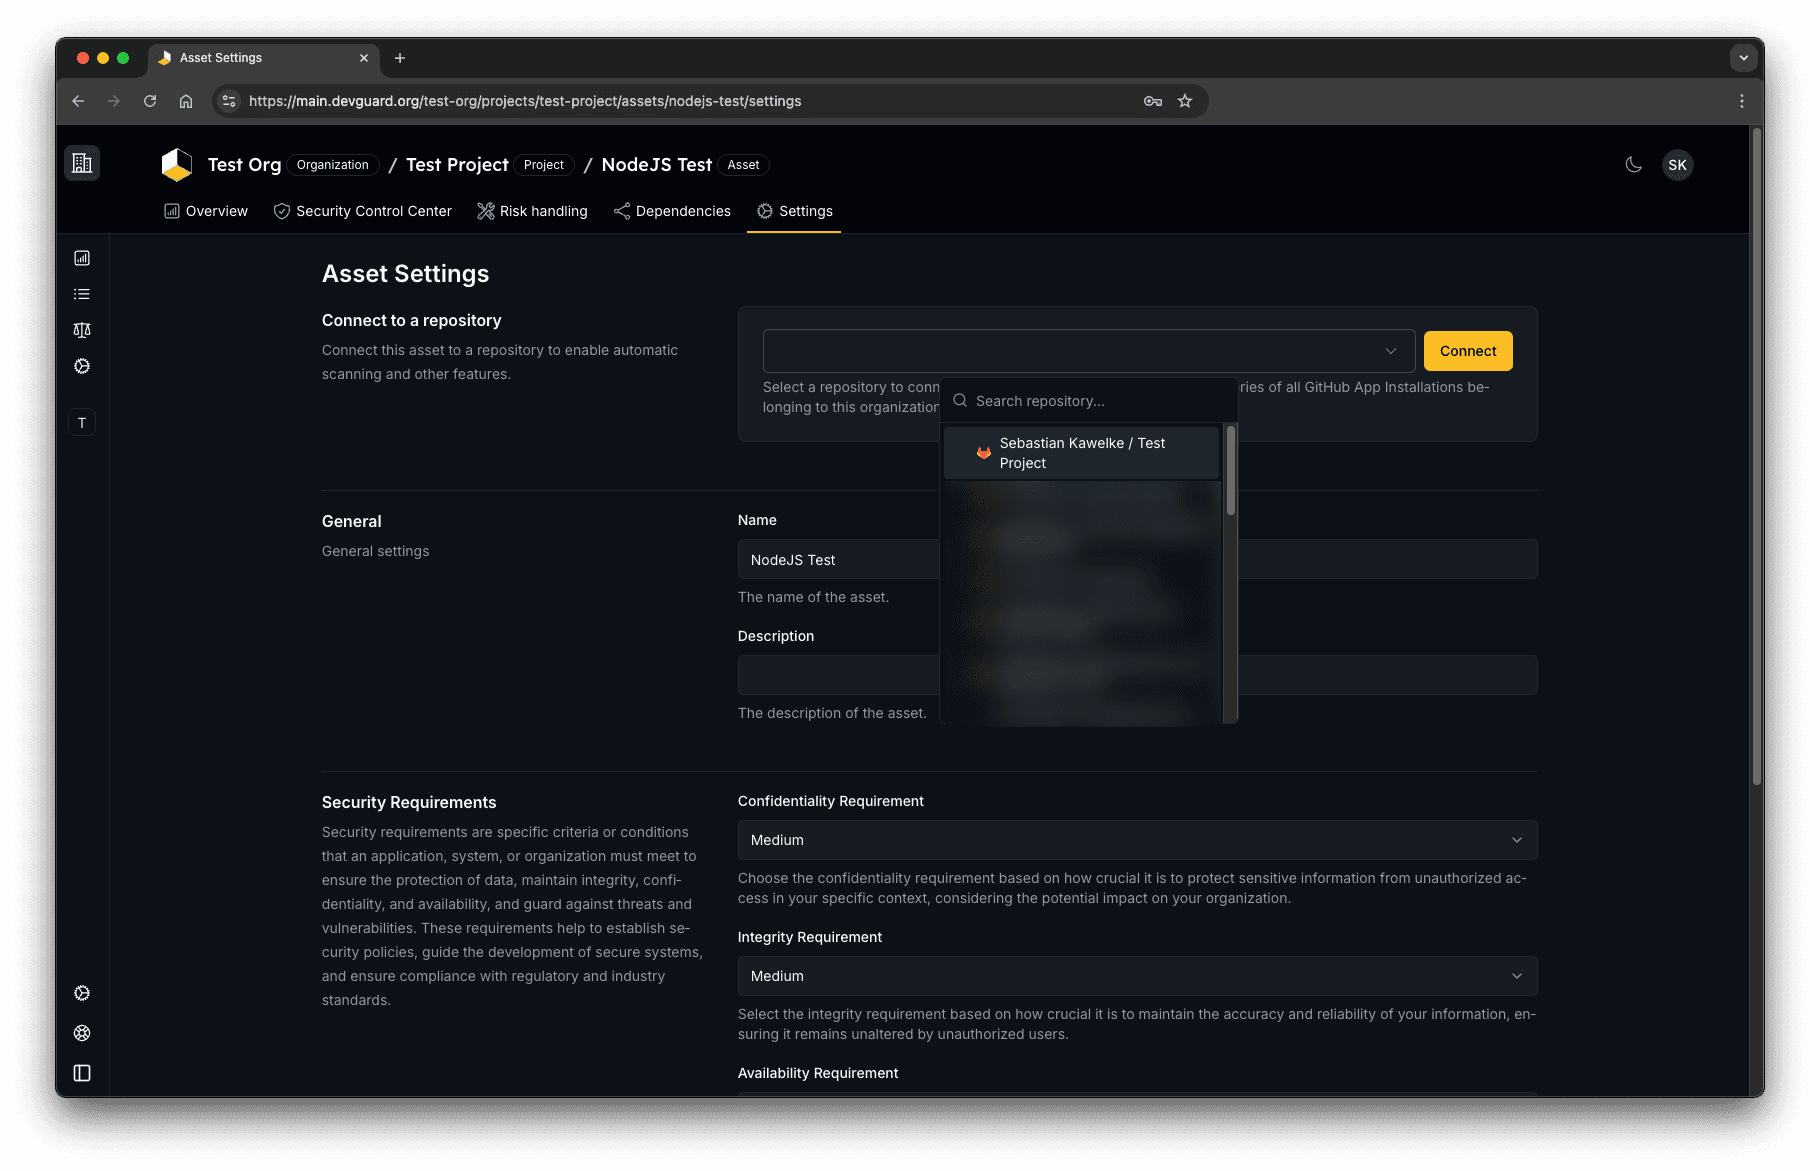1820x1171 pixels.
Task: Click the gear settings icon in sidebar
Action: pyautogui.click(x=82, y=366)
